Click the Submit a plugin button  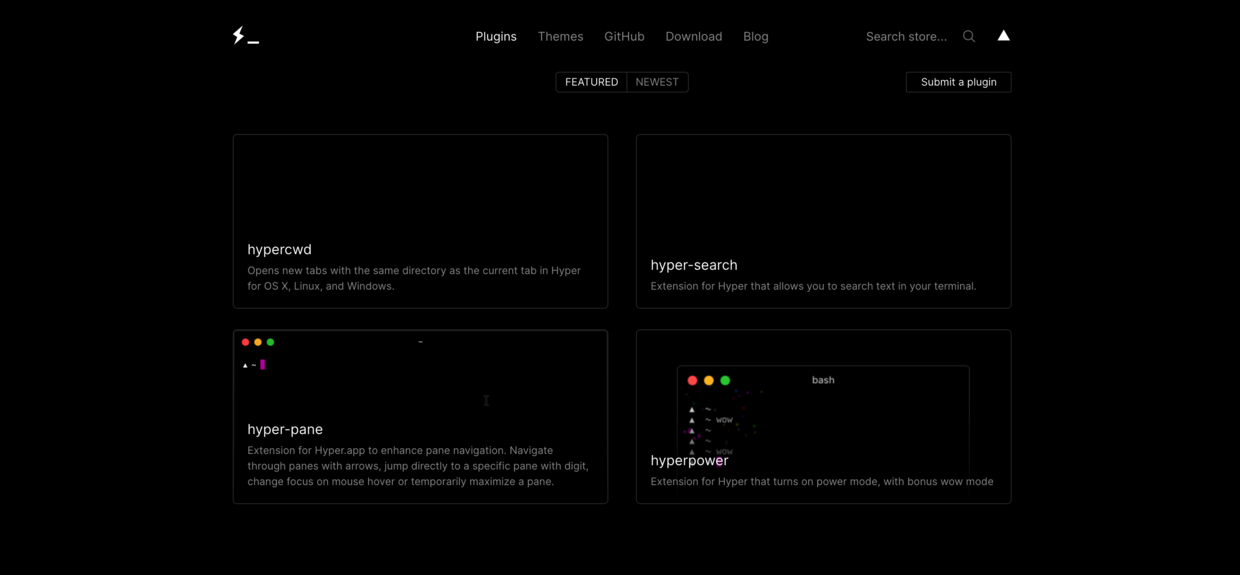pos(958,82)
